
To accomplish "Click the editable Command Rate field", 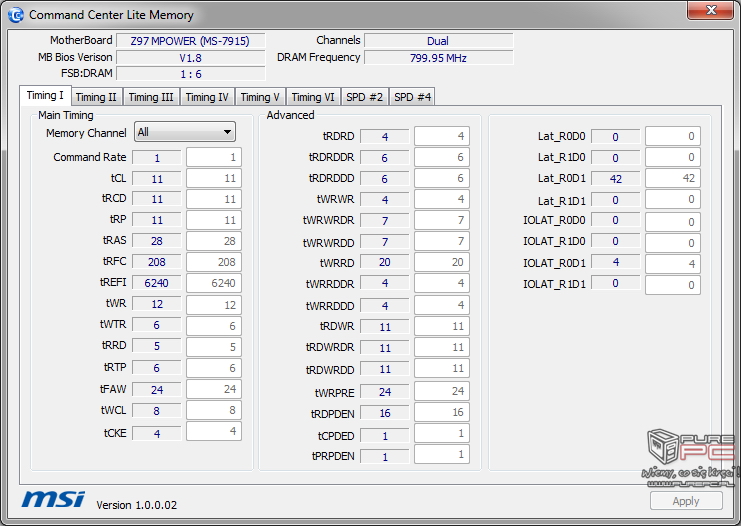I will pos(213,157).
